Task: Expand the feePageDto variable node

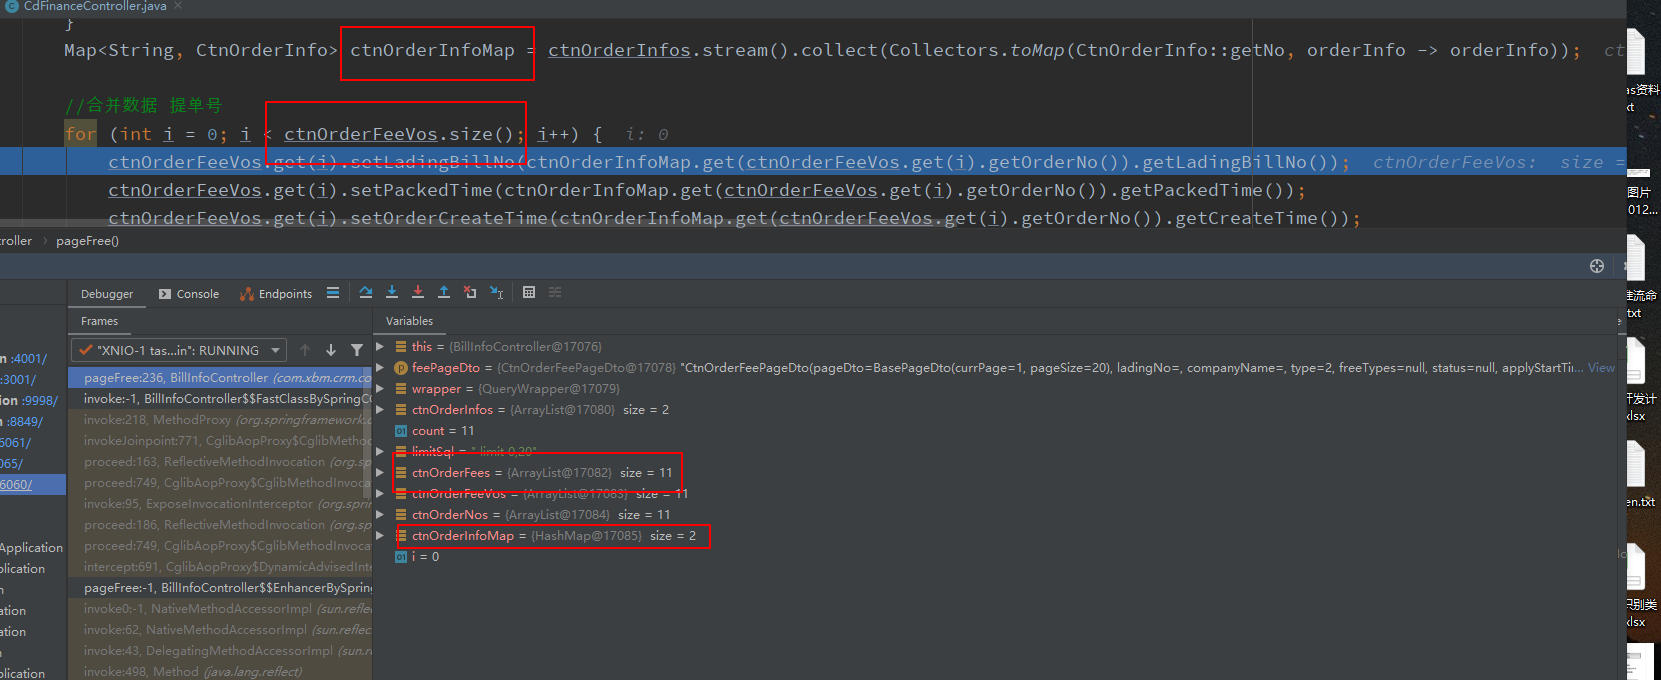Action: pos(380,368)
